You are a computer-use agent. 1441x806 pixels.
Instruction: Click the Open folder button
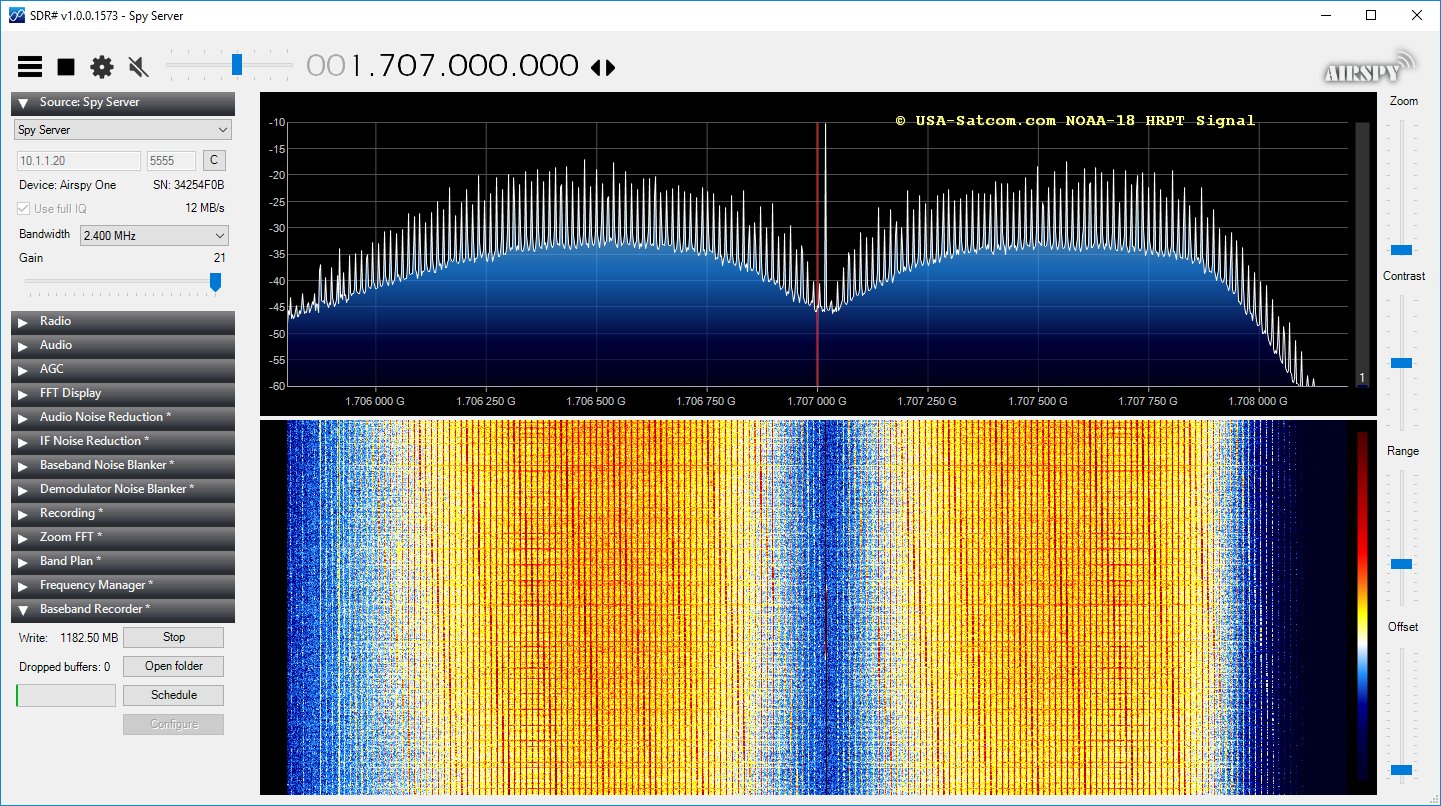coord(173,666)
